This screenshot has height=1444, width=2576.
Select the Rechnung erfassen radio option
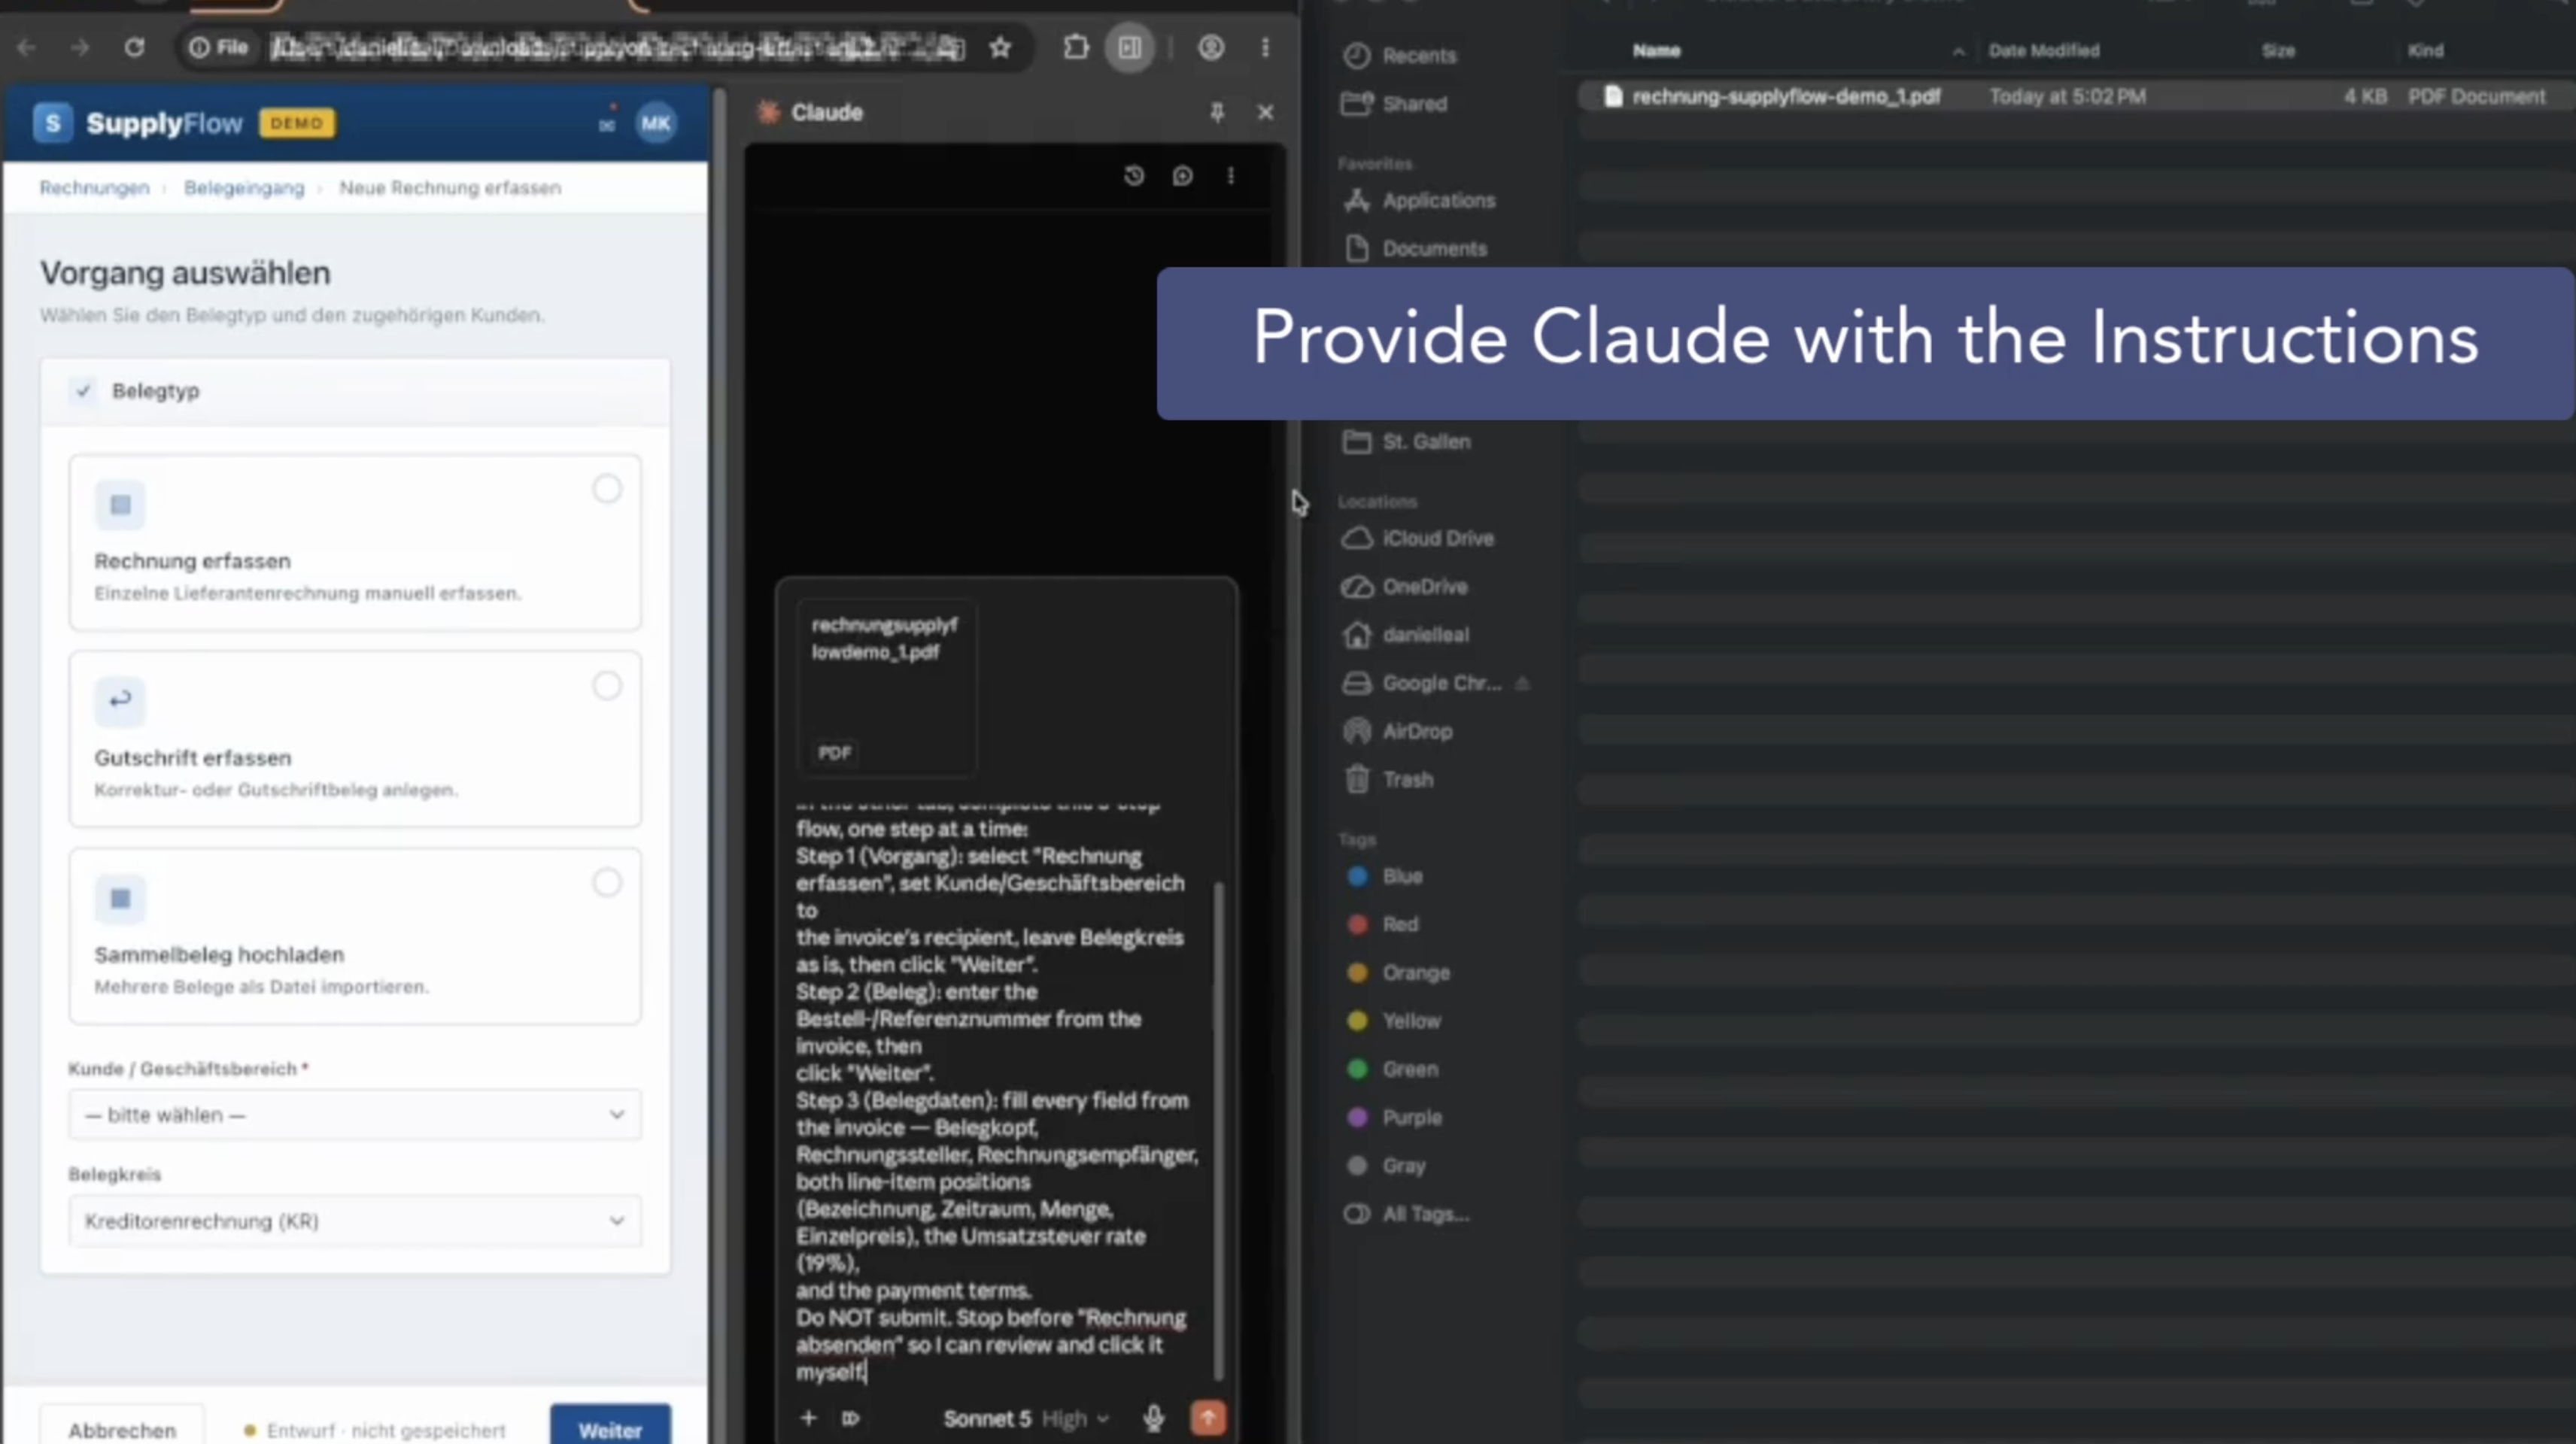tap(607, 489)
